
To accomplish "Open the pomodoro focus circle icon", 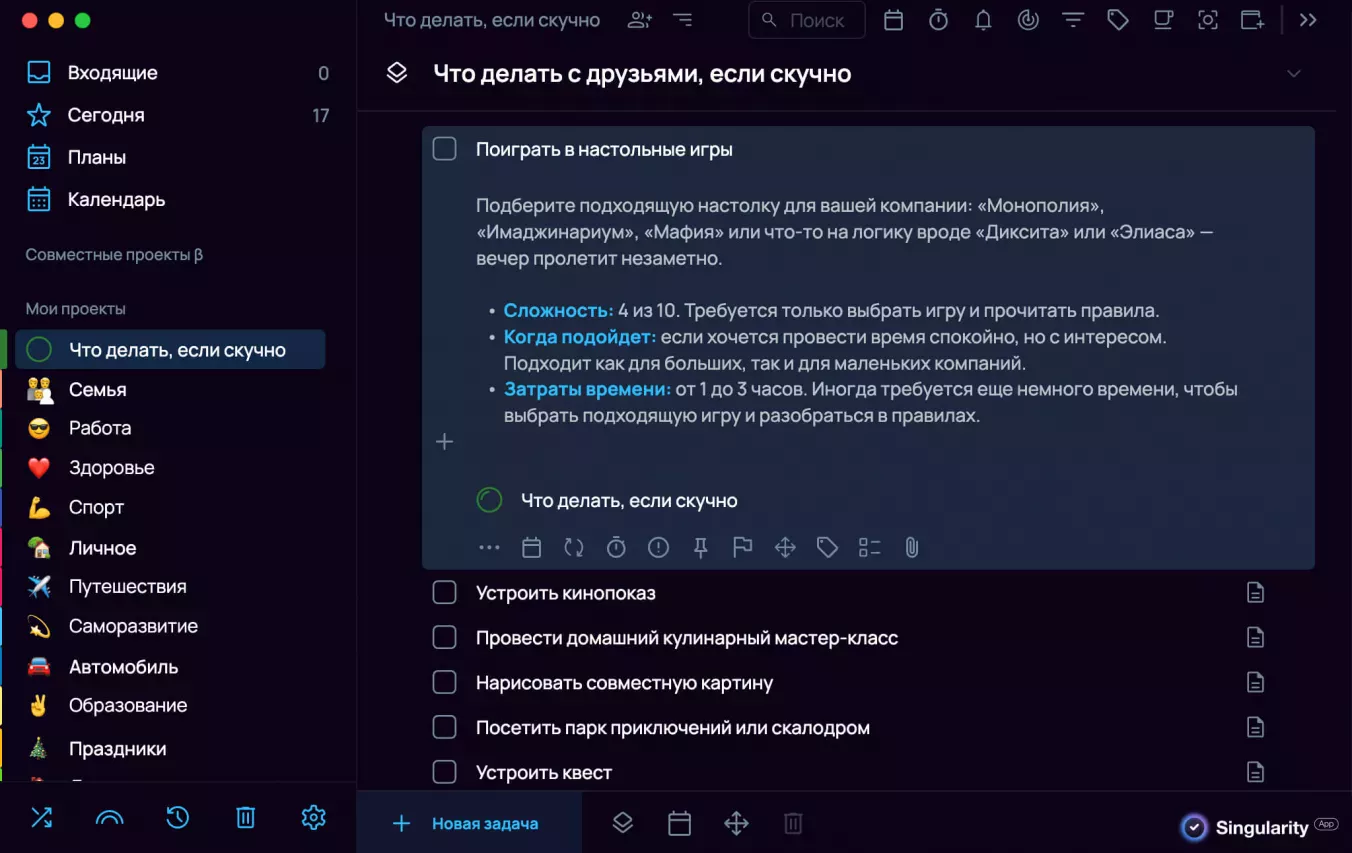I will pyautogui.click(x=1028, y=20).
